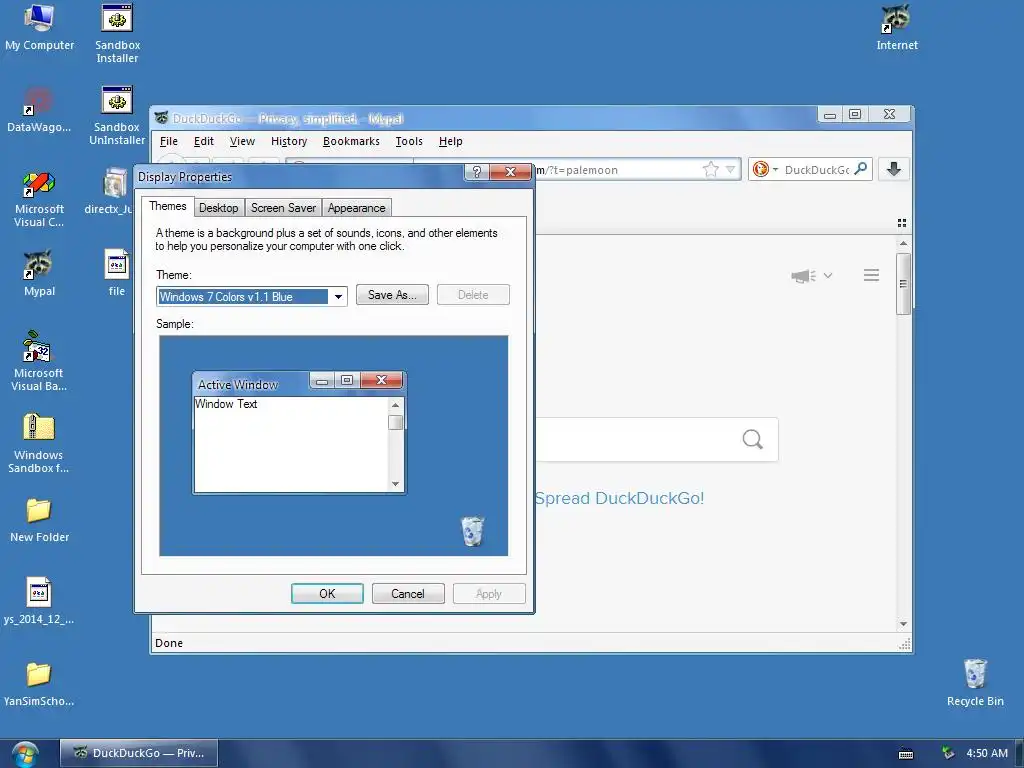Bookmark page with star icon in Mypal

tap(711, 170)
